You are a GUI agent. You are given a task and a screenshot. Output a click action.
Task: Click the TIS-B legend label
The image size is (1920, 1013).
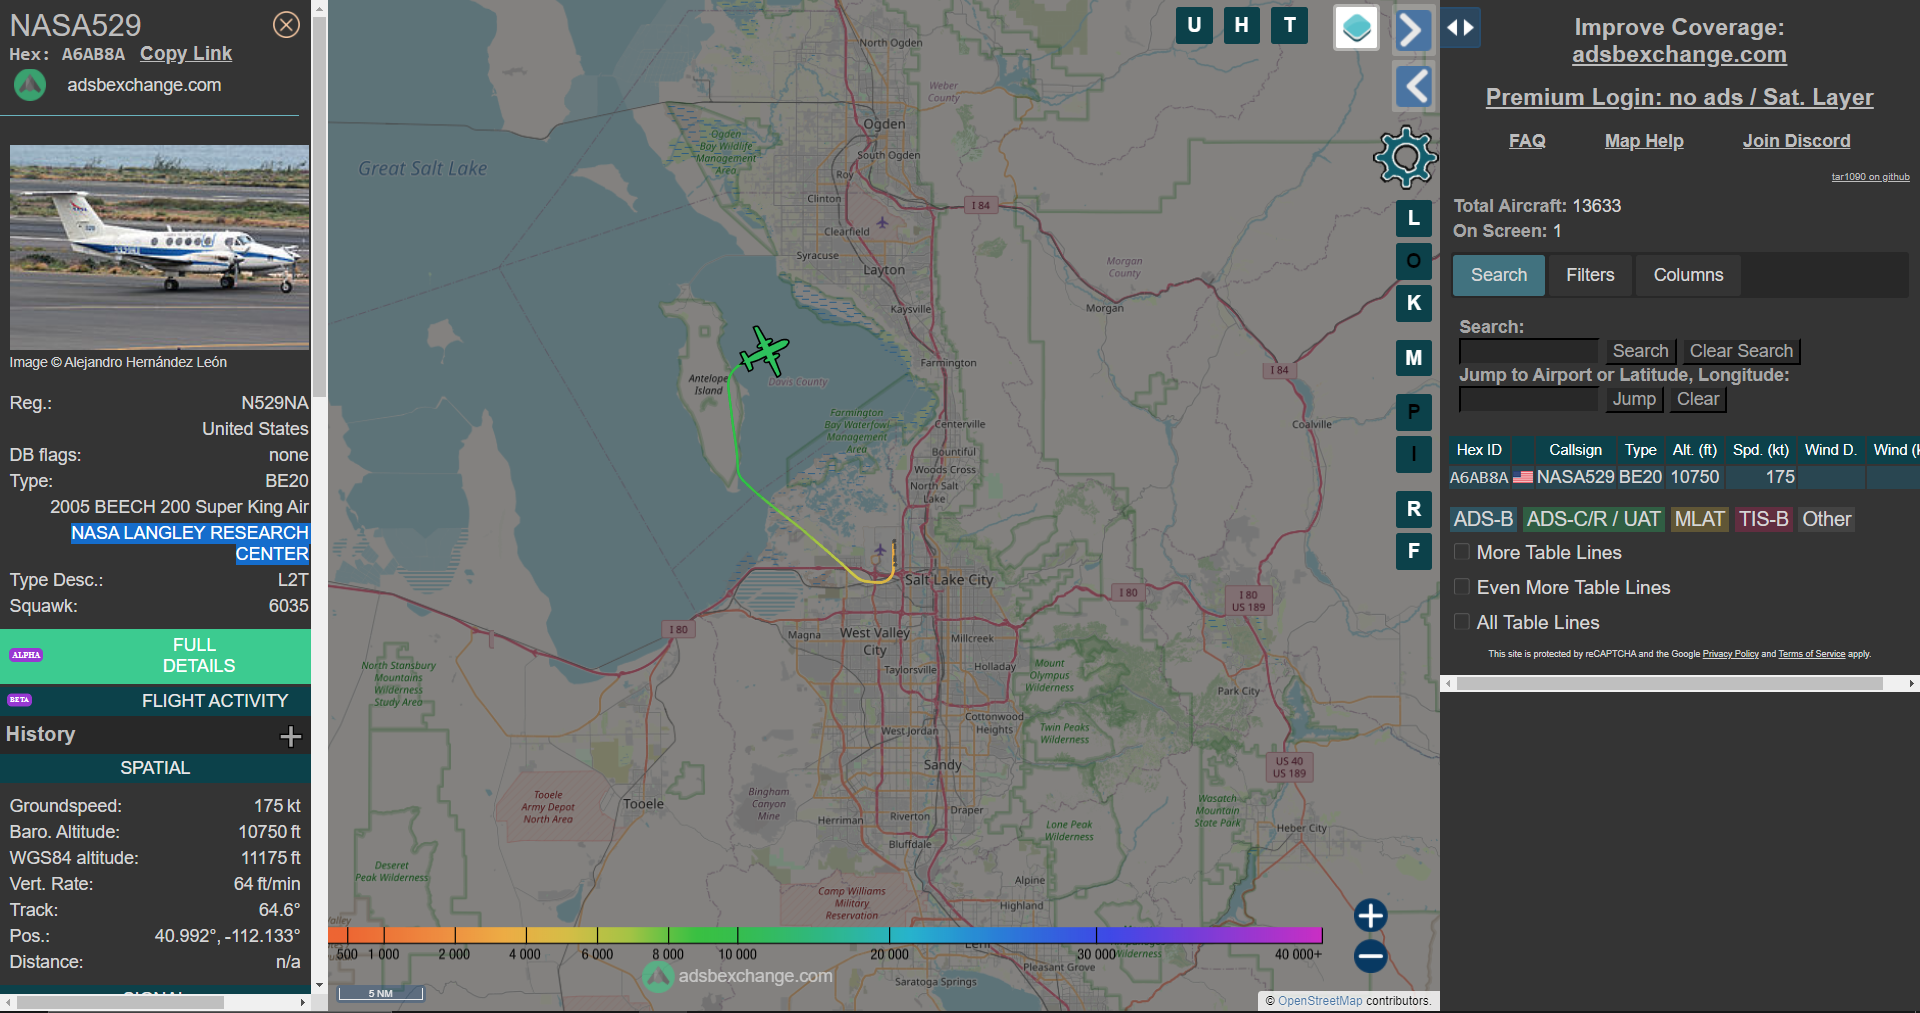pos(1763,519)
